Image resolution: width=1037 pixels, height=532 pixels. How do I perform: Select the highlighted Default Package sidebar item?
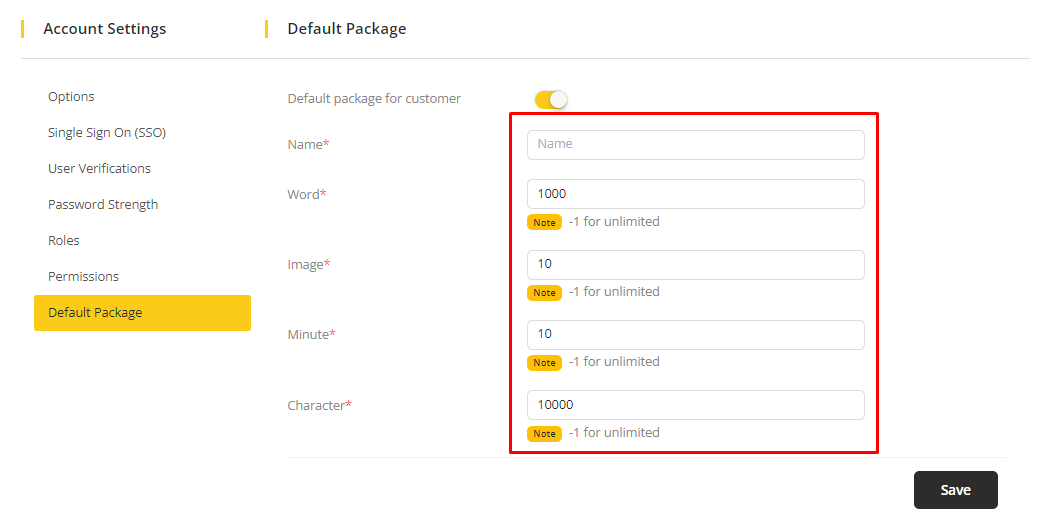coord(142,313)
